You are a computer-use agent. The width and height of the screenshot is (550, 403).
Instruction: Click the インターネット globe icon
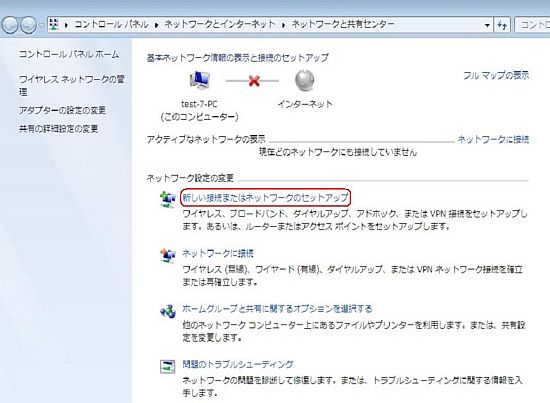(304, 80)
